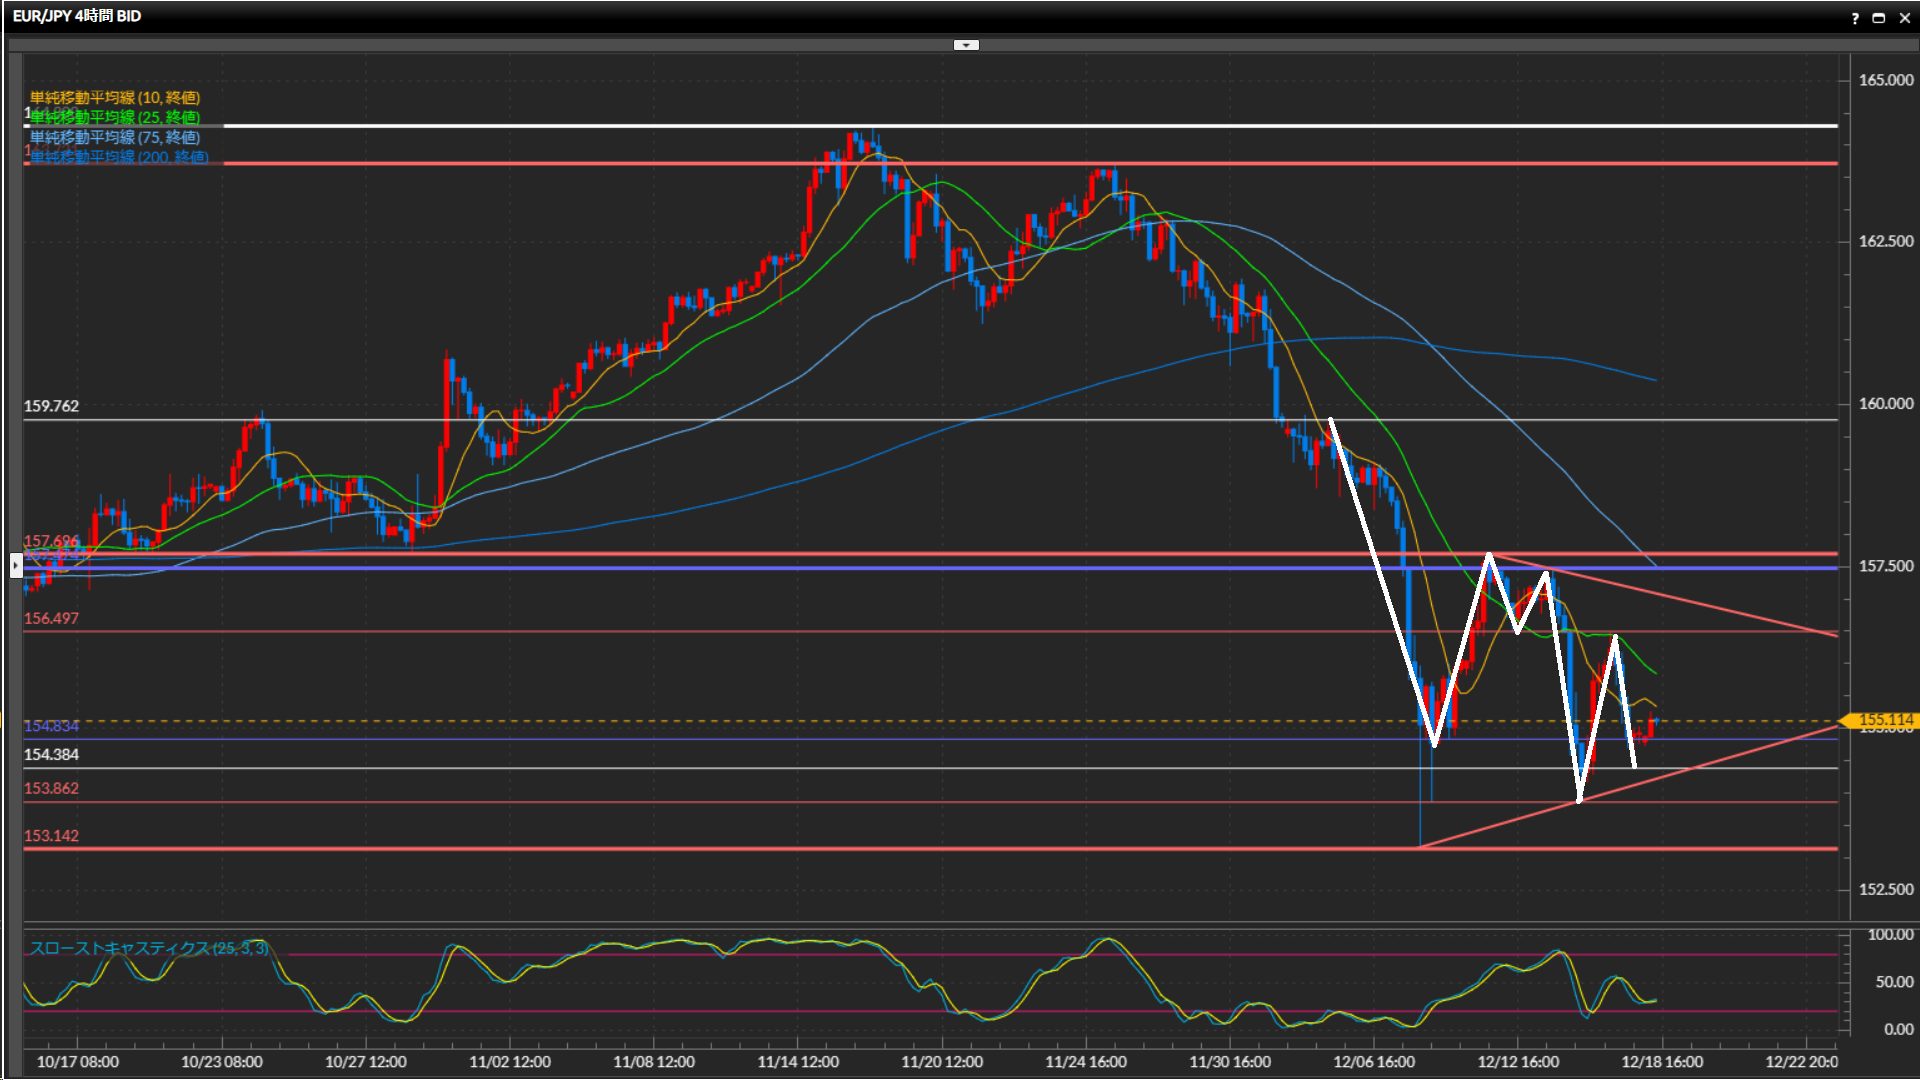Select the 153.142 bottom support line label
Viewport: 1920px width, 1080px height.
(x=51, y=836)
